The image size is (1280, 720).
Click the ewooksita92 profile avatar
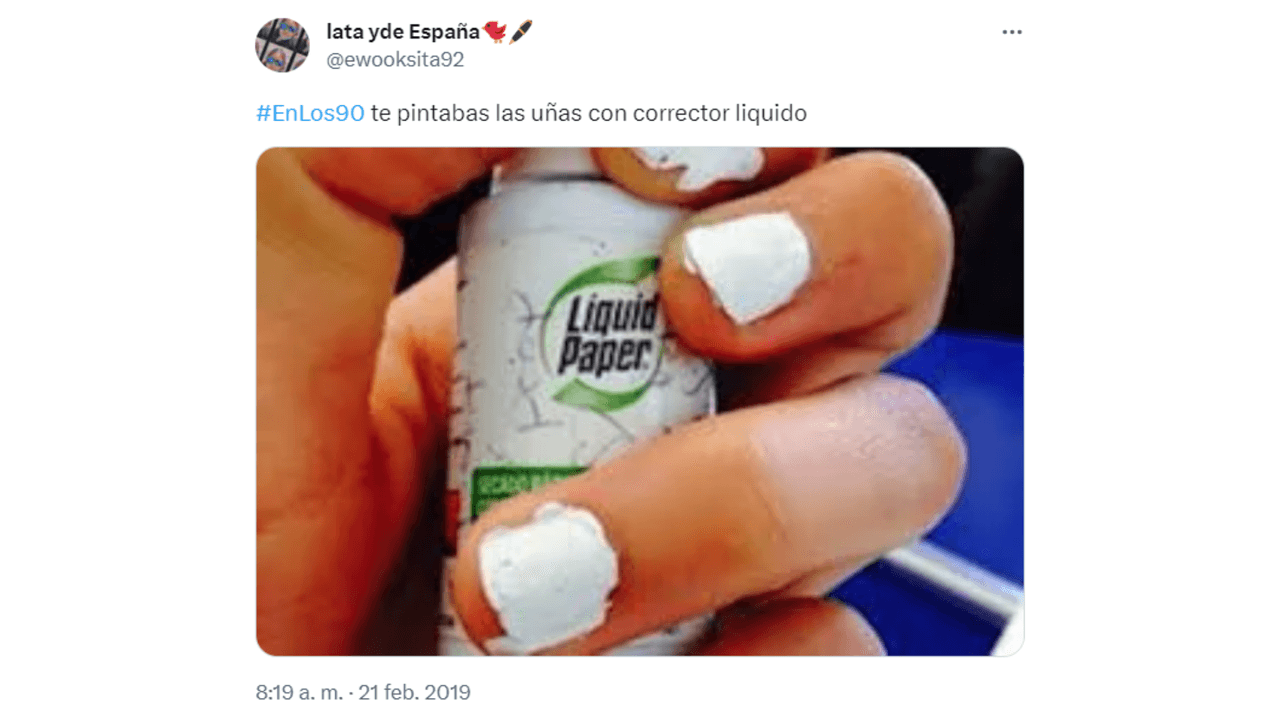pos(282,45)
